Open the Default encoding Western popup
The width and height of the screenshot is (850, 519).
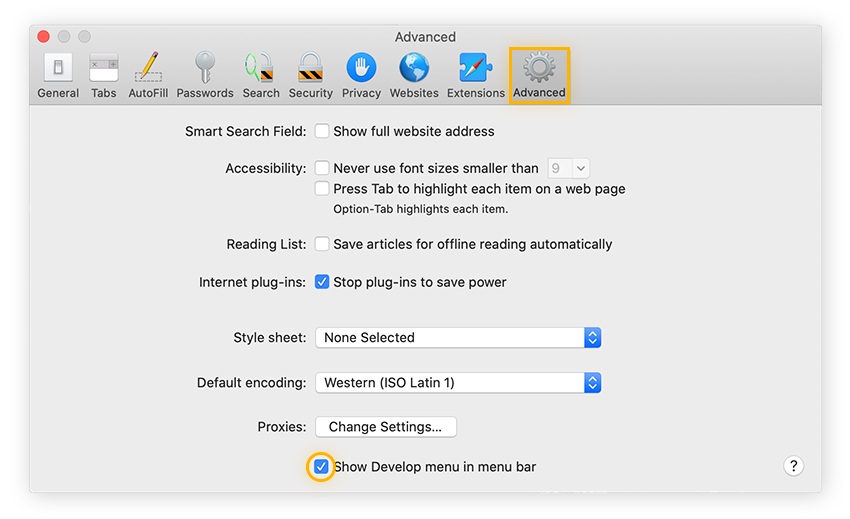[x=458, y=382]
